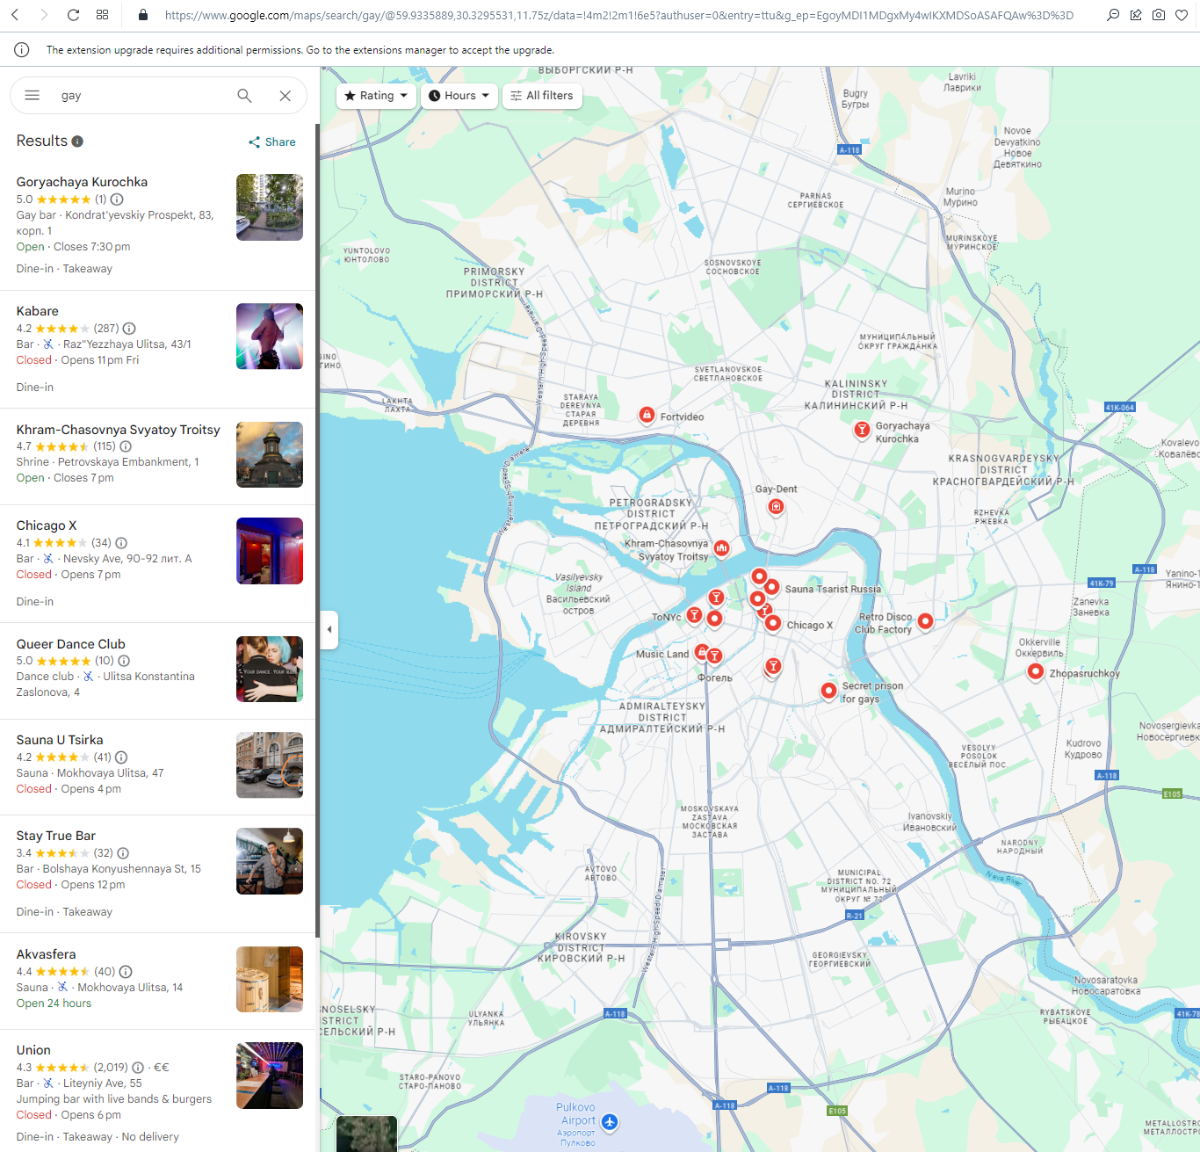Click the Union bar photo thumbnail

click(x=269, y=1076)
